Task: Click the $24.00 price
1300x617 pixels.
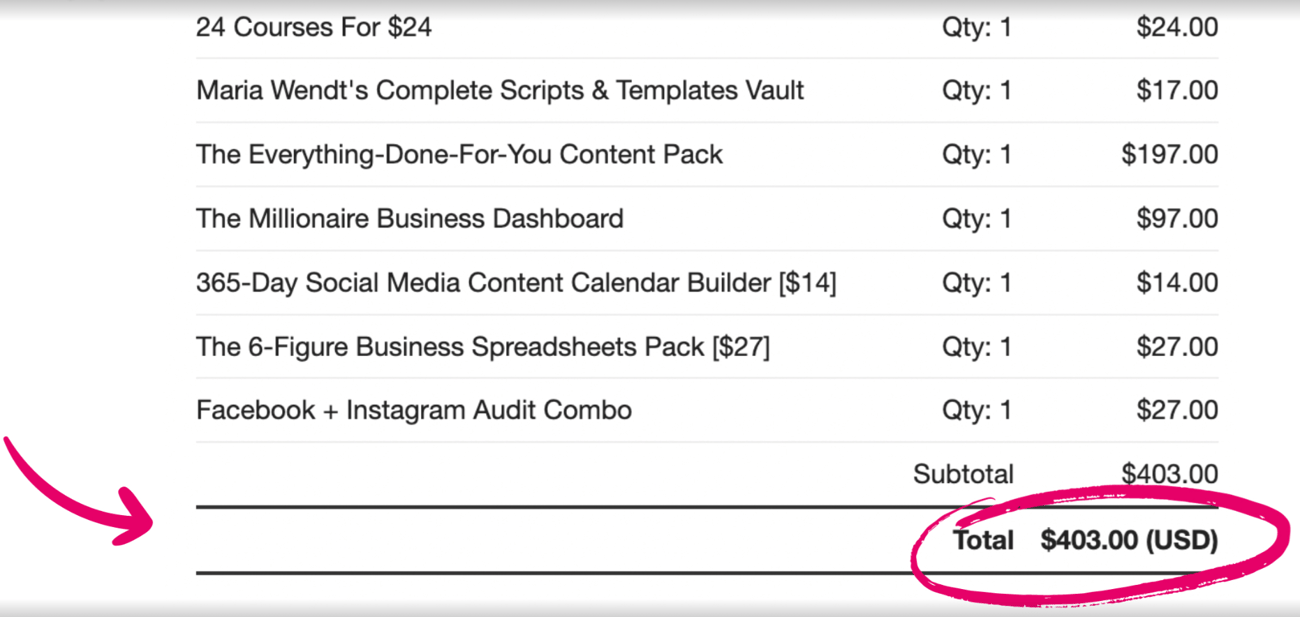Action: (1177, 27)
